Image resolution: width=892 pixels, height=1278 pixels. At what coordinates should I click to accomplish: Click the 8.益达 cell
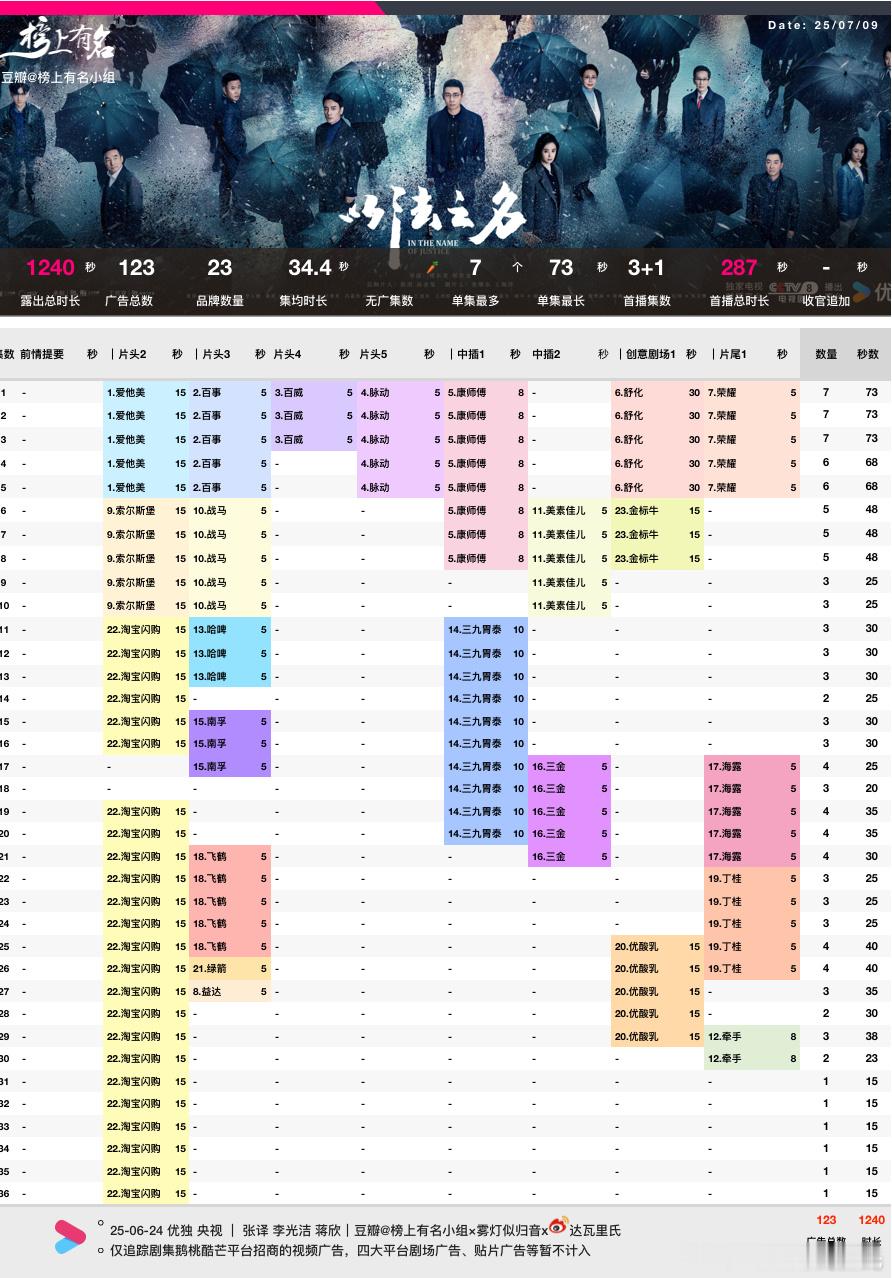point(230,992)
